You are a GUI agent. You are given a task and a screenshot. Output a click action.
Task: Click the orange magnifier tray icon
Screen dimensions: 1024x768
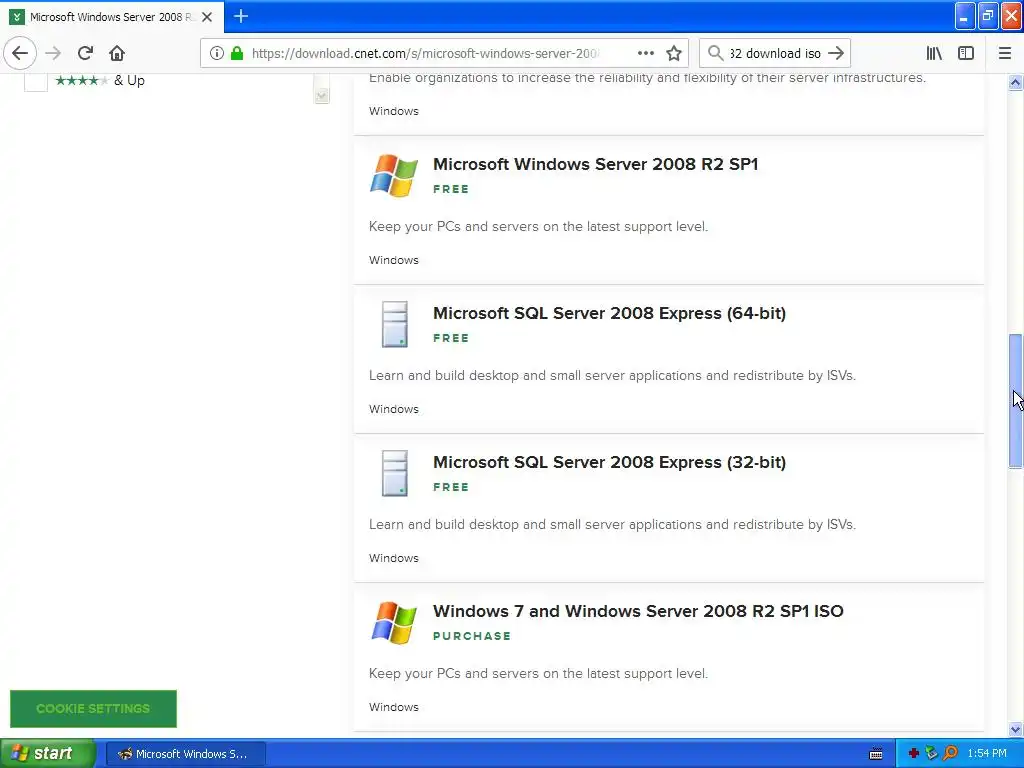pyautogui.click(x=950, y=754)
